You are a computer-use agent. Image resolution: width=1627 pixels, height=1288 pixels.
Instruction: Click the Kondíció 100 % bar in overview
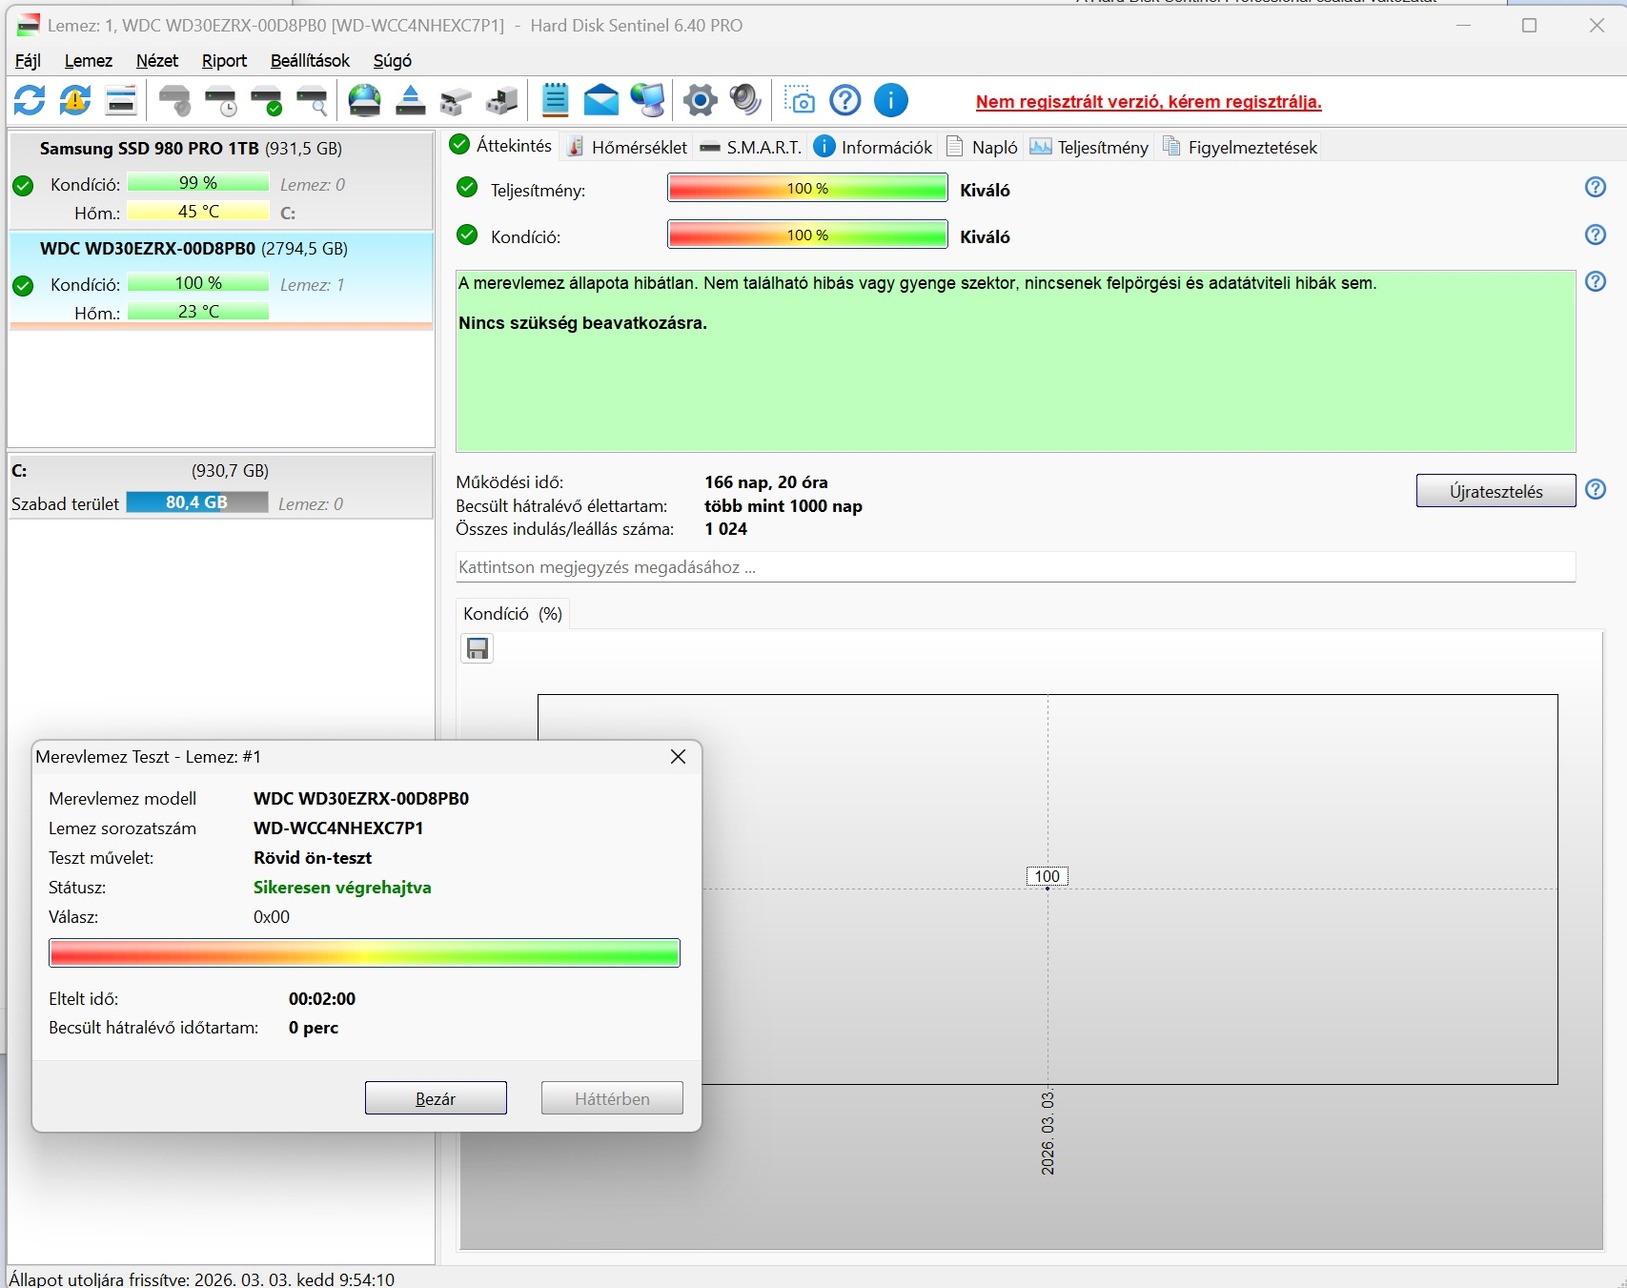coord(807,235)
